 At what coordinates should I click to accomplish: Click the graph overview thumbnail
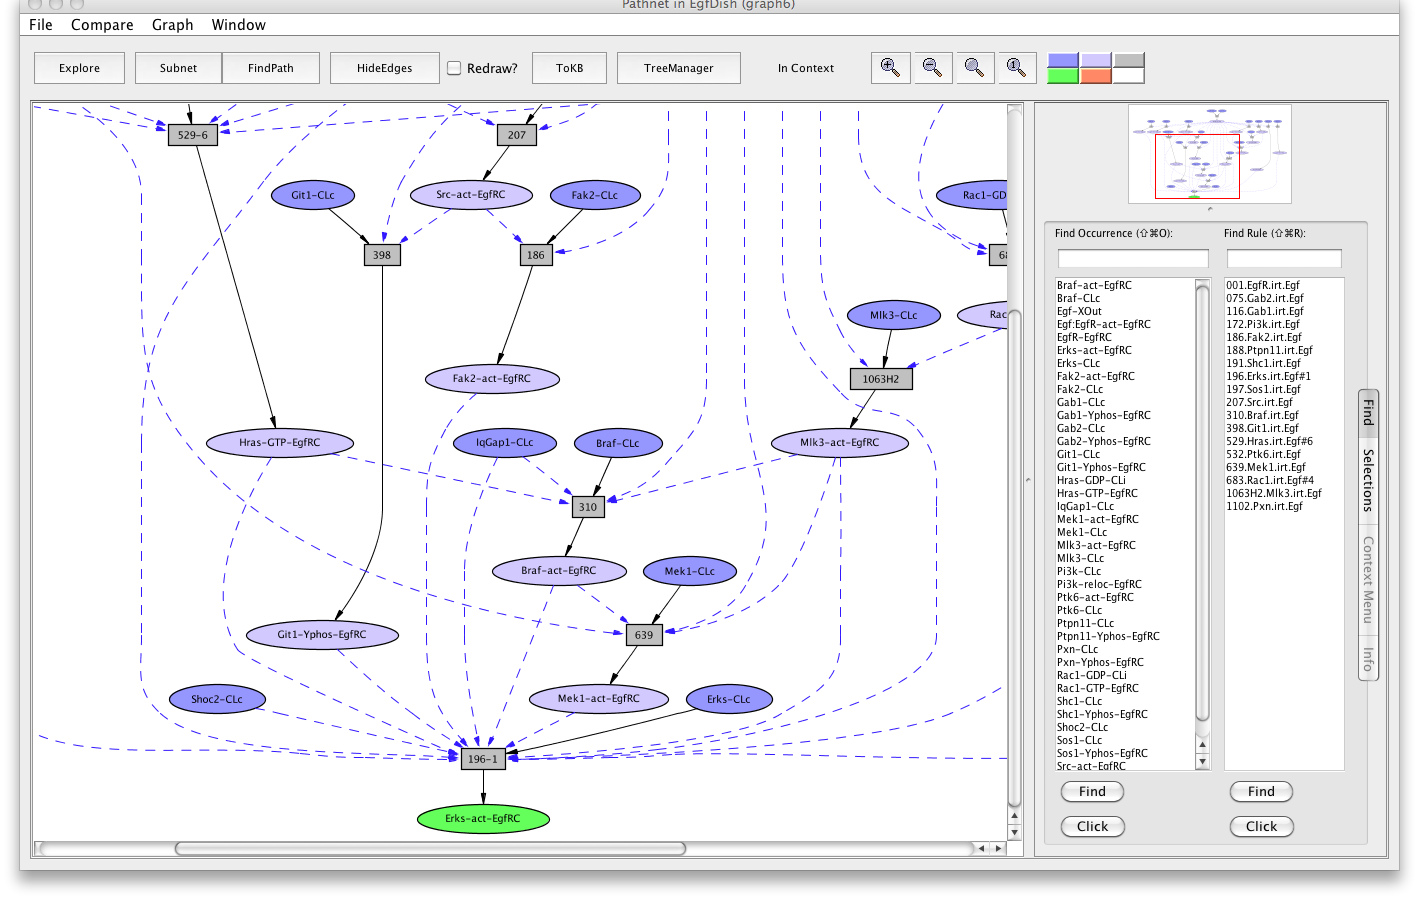point(1210,154)
